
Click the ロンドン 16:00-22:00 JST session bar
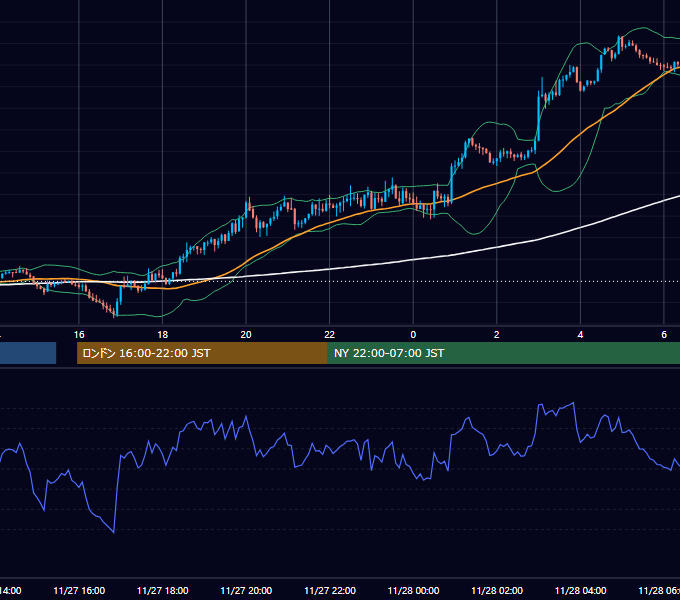point(202,353)
